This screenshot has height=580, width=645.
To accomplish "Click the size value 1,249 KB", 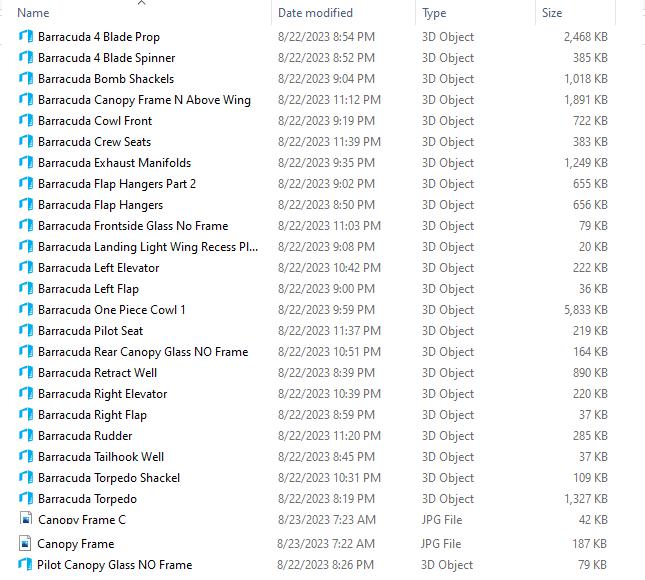I will click(586, 163).
